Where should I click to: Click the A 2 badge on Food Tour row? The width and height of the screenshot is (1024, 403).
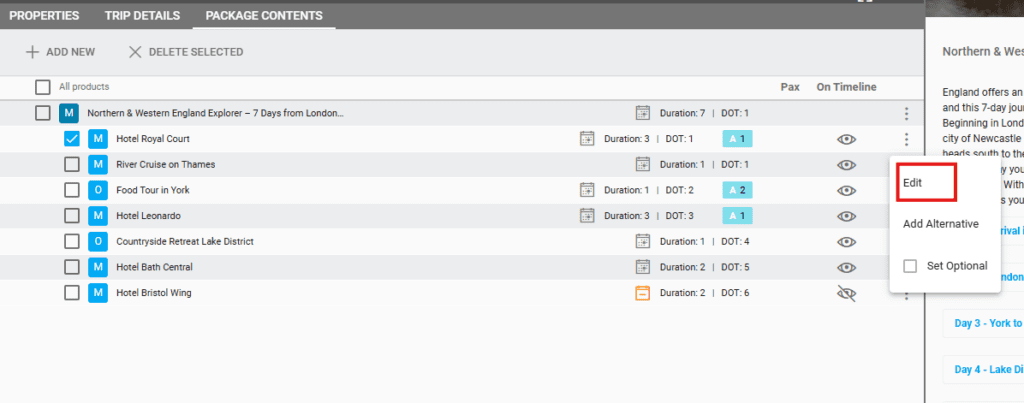(x=738, y=190)
